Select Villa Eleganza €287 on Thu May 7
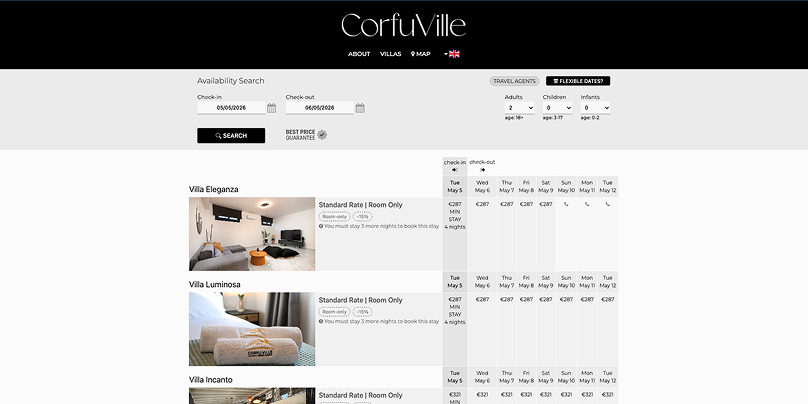The width and height of the screenshot is (808, 404). click(507, 204)
